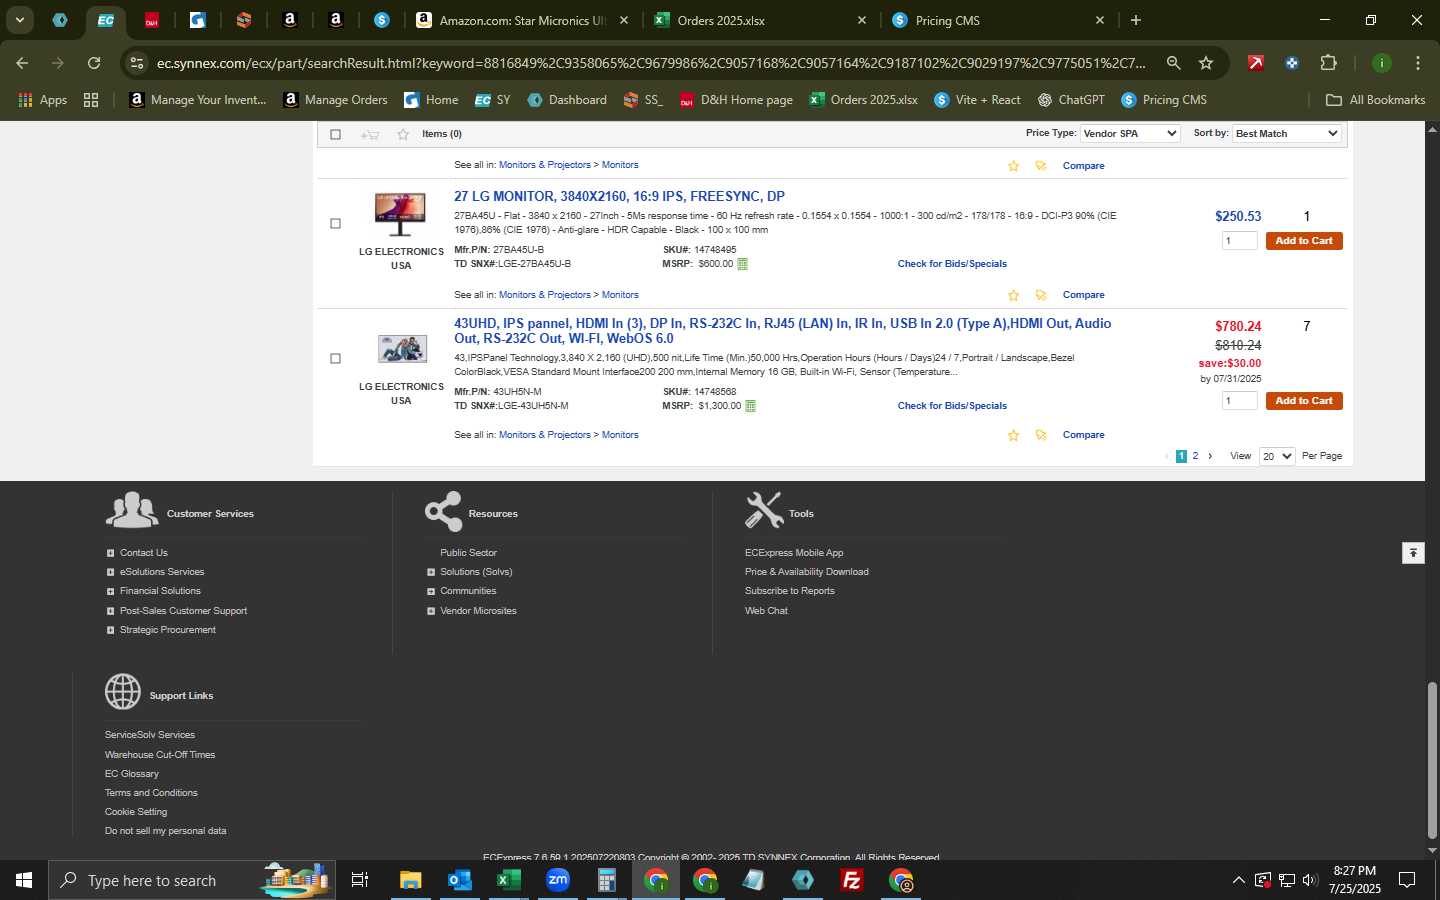This screenshot has width=1440, height=900.
Task: Open the red arrow extension icon
Action: point(1255,63)
